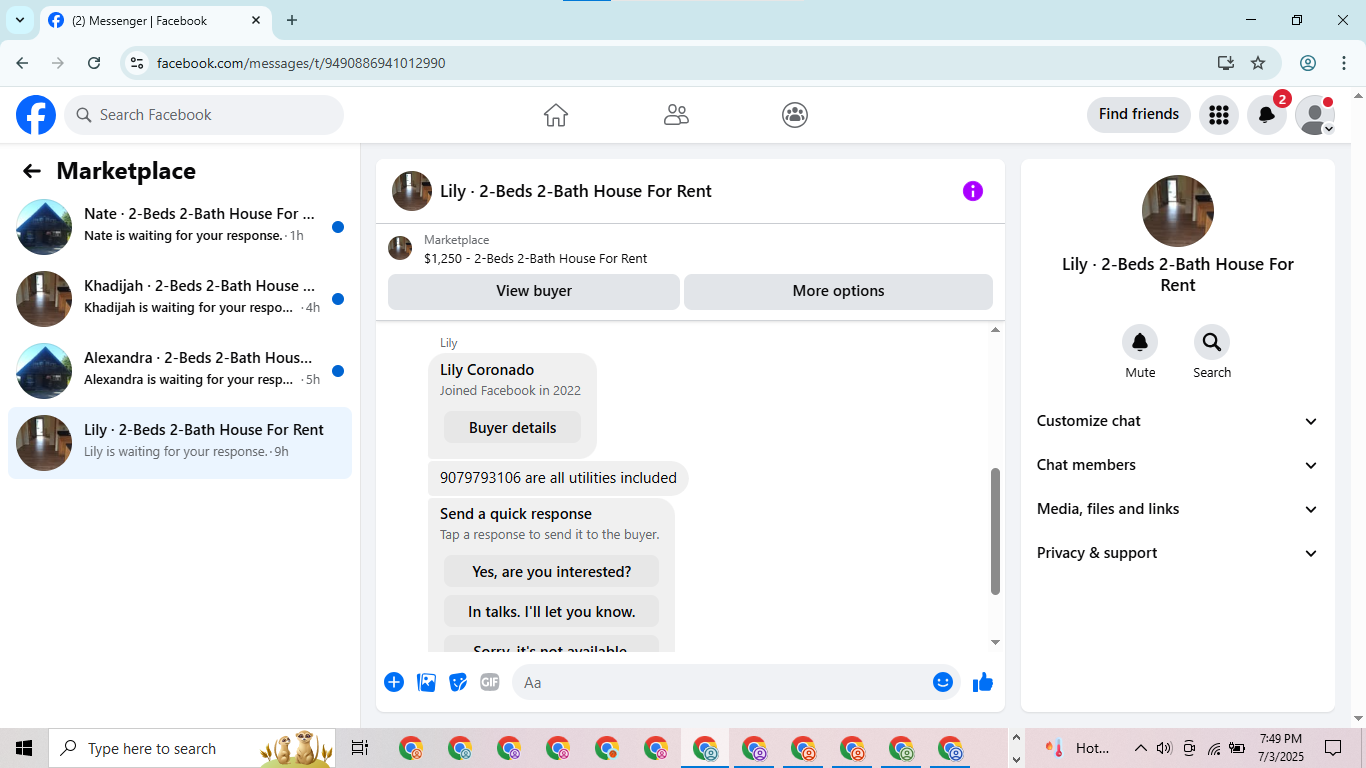
Task: Open the Windows notification center icon
Action: coord(1333,748)
